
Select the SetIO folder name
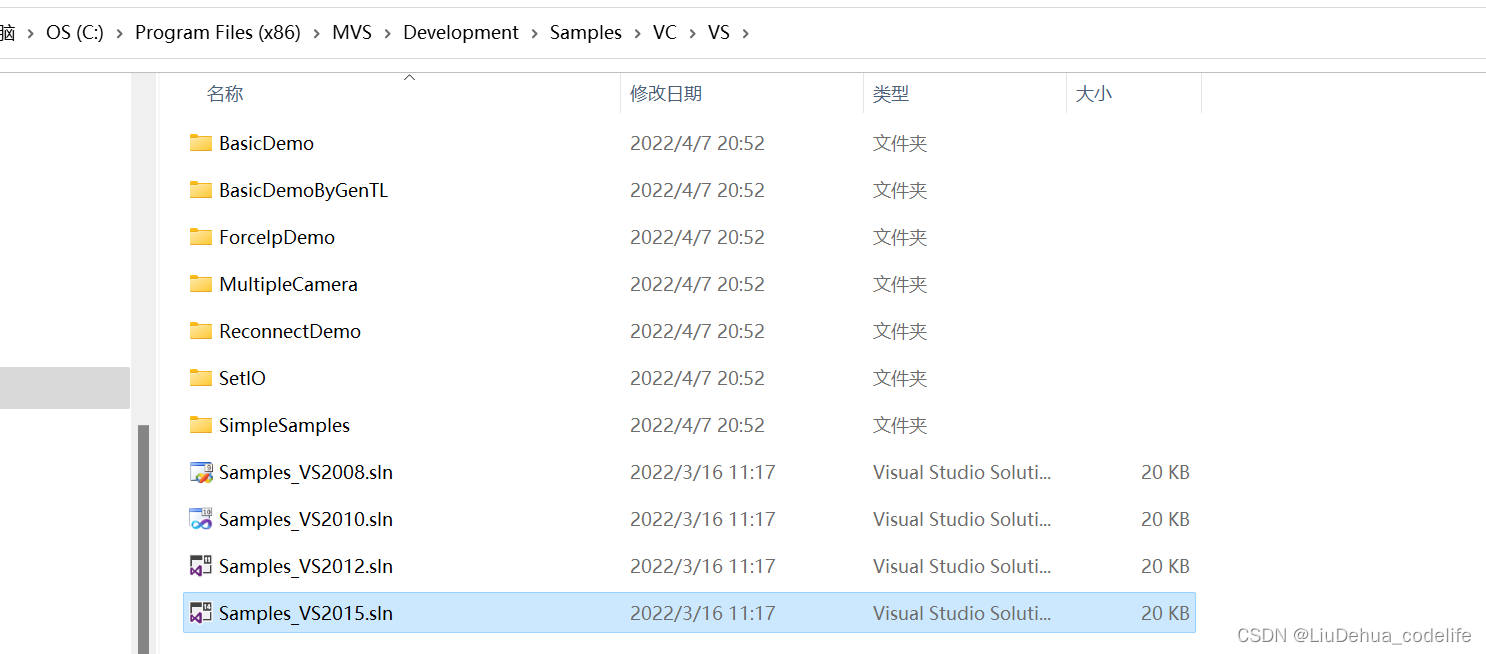tap(242, 378)
